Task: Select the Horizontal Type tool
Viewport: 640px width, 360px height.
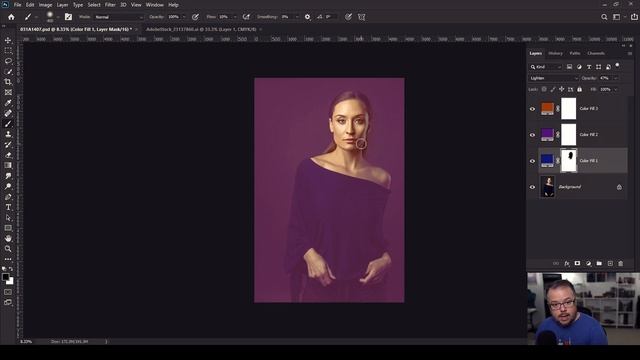Action: coord(8,207)
